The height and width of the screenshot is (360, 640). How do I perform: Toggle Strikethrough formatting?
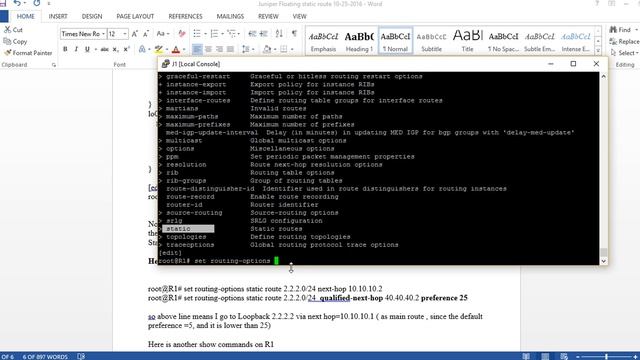[104, 49]
